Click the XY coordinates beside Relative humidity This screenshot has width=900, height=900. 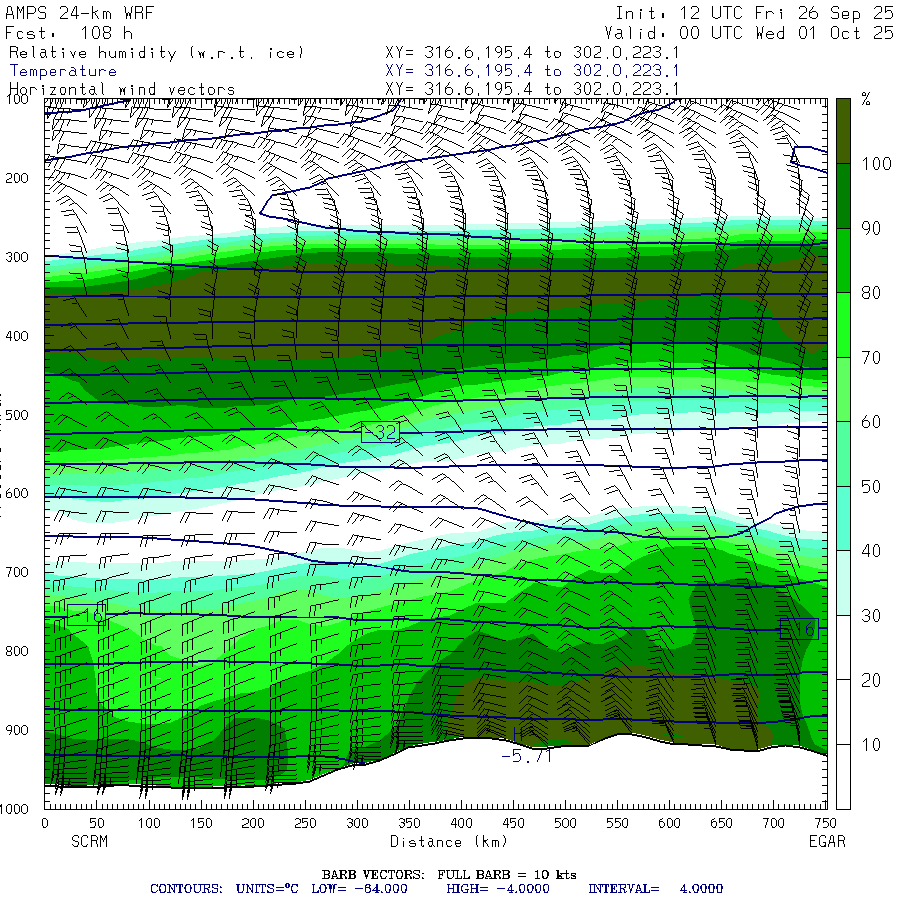[532, 53]
